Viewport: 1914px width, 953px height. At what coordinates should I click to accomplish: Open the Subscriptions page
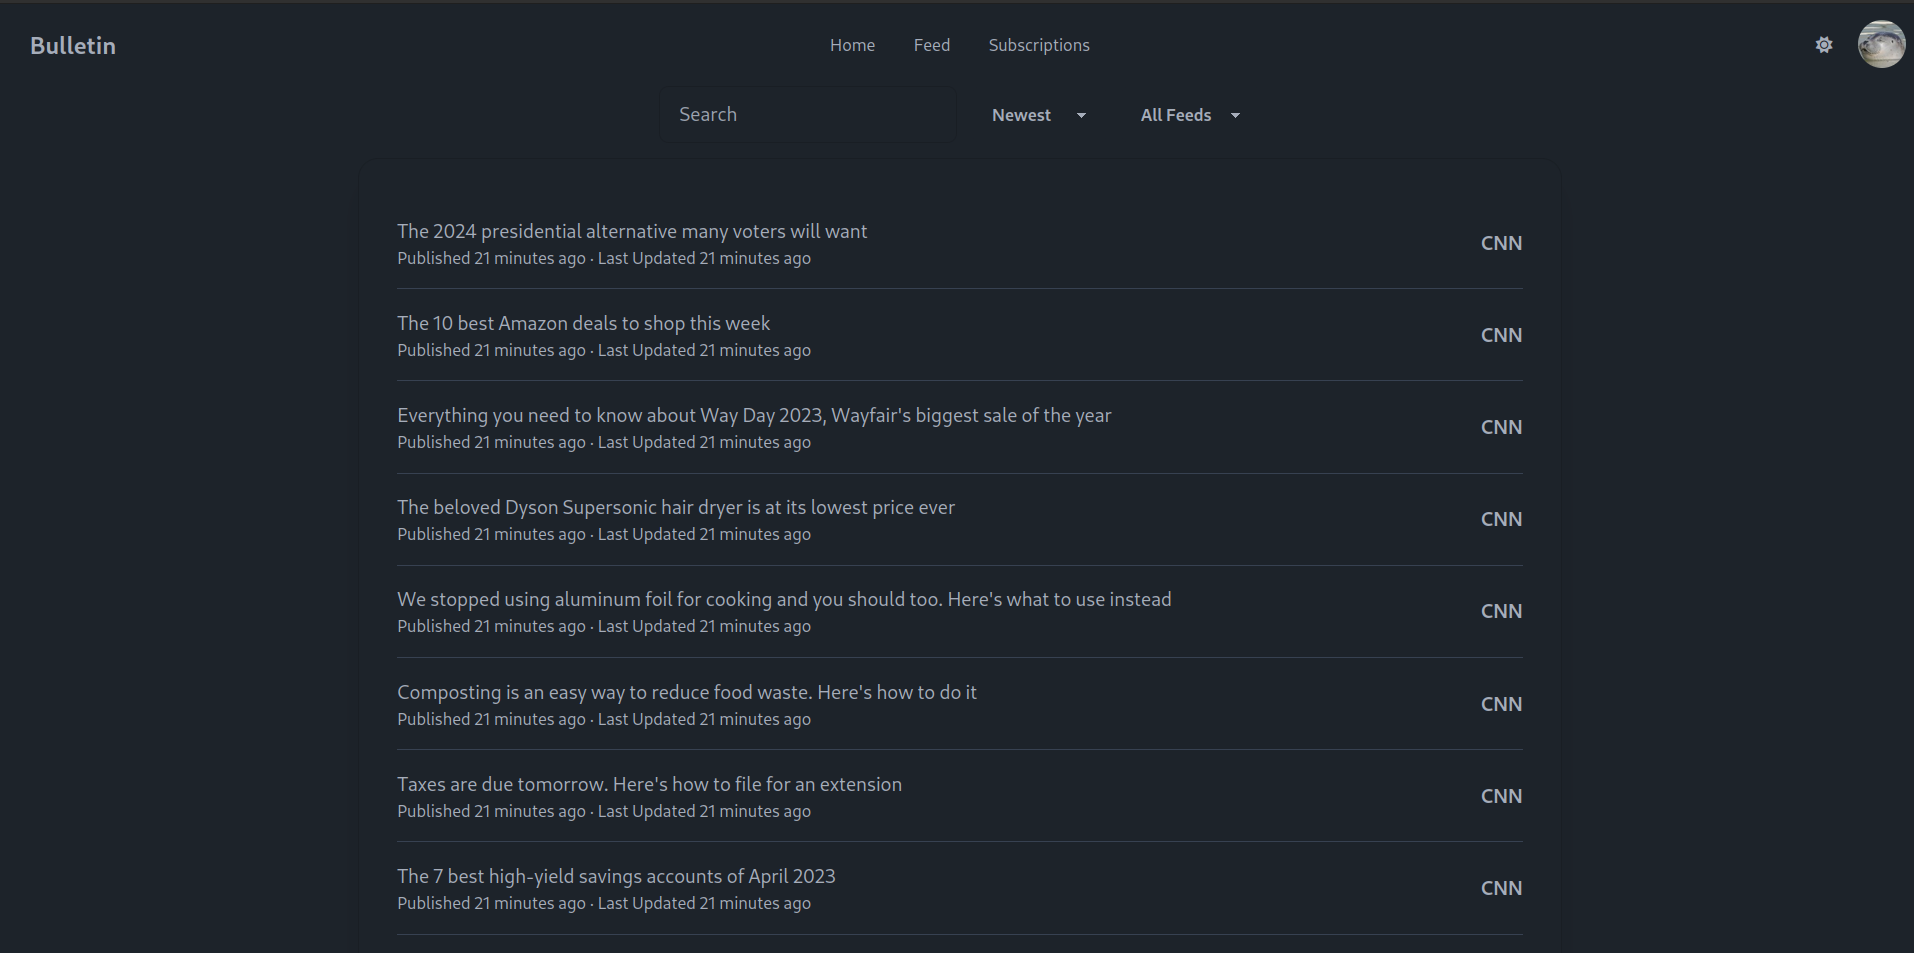1039,45
